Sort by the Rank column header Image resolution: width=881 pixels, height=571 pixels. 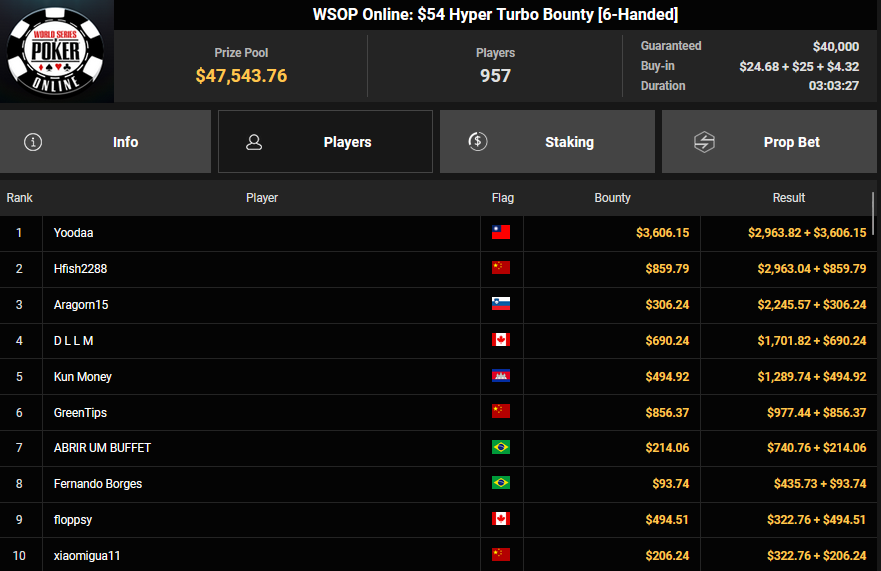pyautogui.click(x=20, y=198)
